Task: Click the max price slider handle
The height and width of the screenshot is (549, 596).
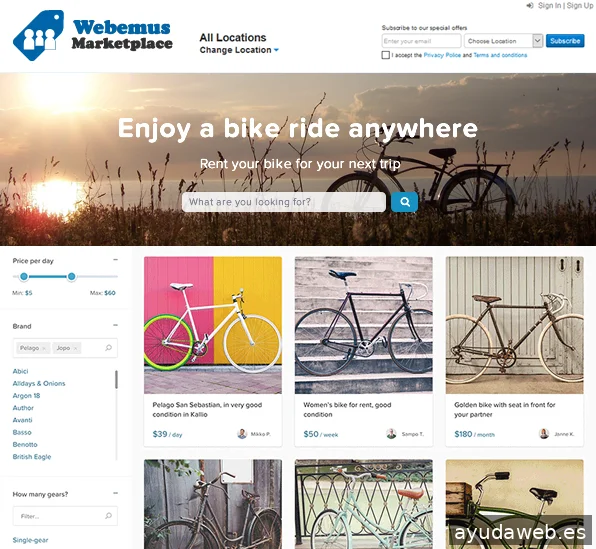Action: point(71,277)
